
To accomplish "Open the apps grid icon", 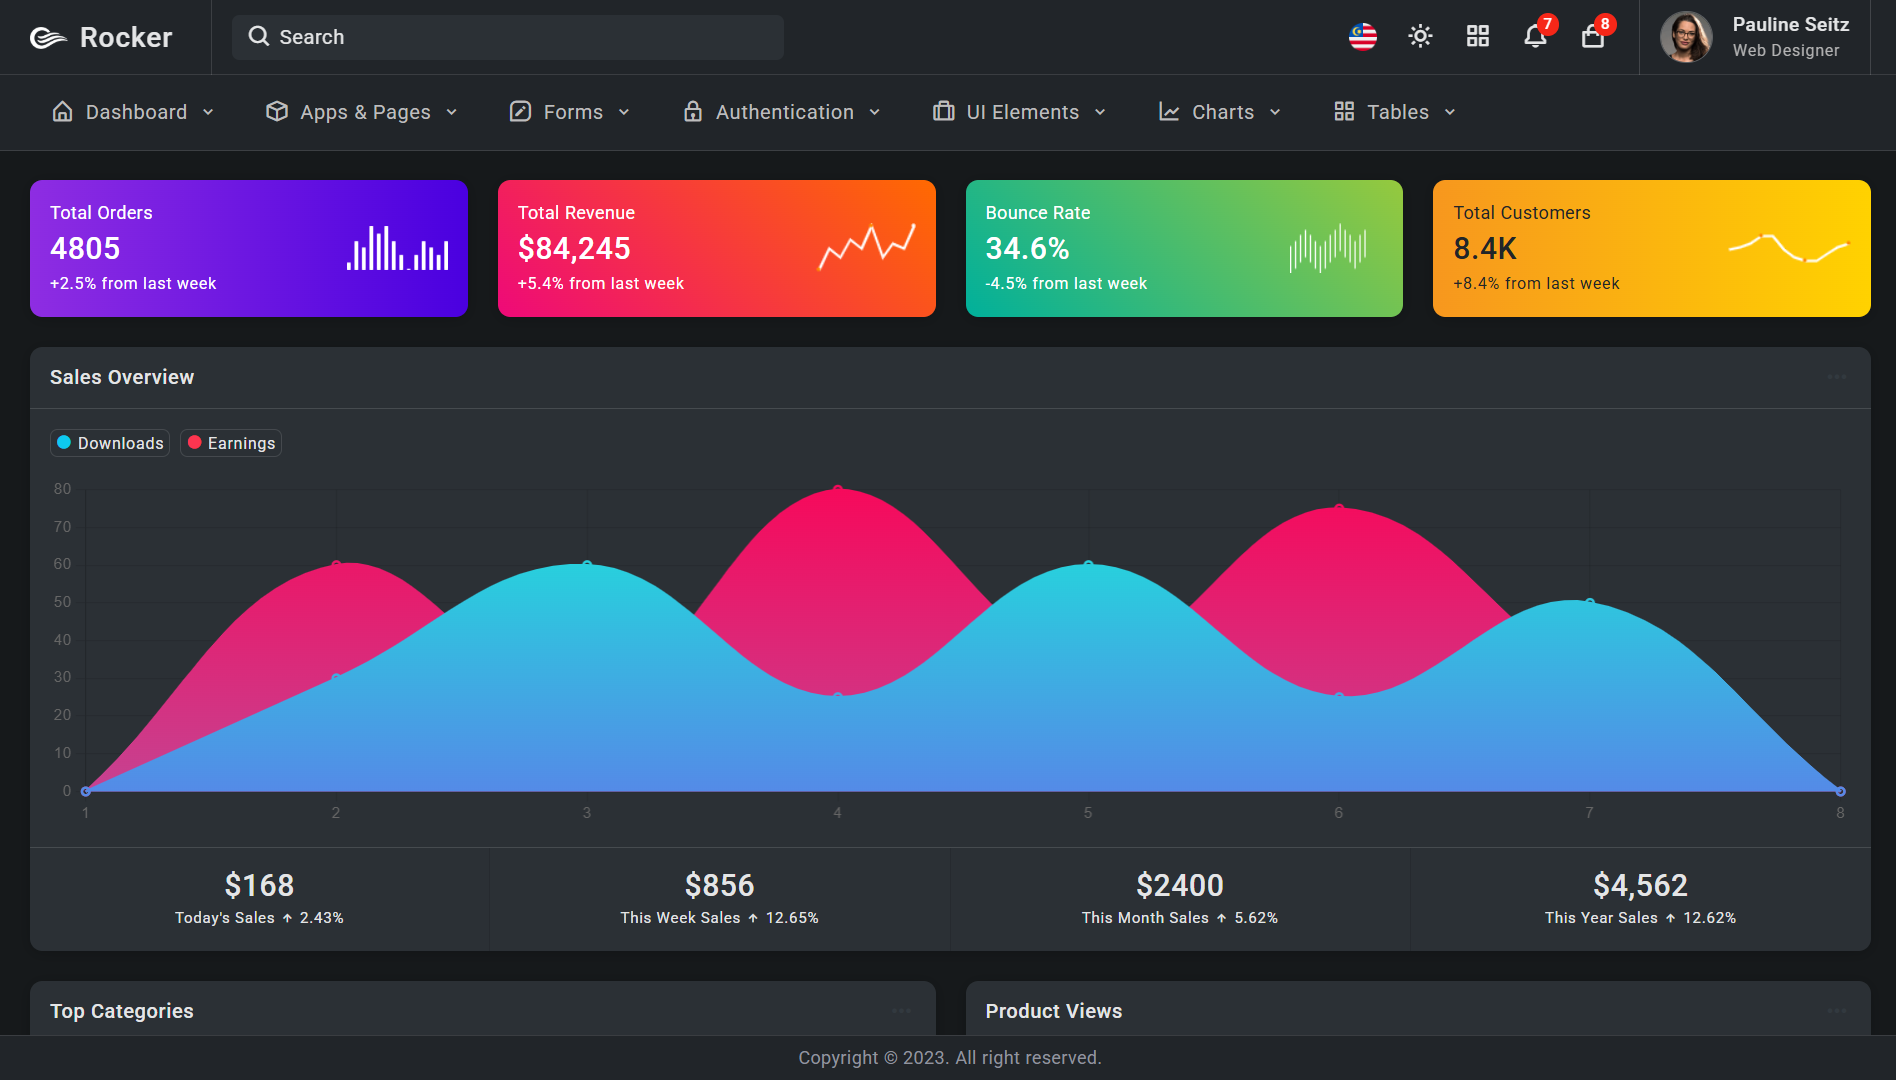I will pyautogui.click(x=1477, y=36).
